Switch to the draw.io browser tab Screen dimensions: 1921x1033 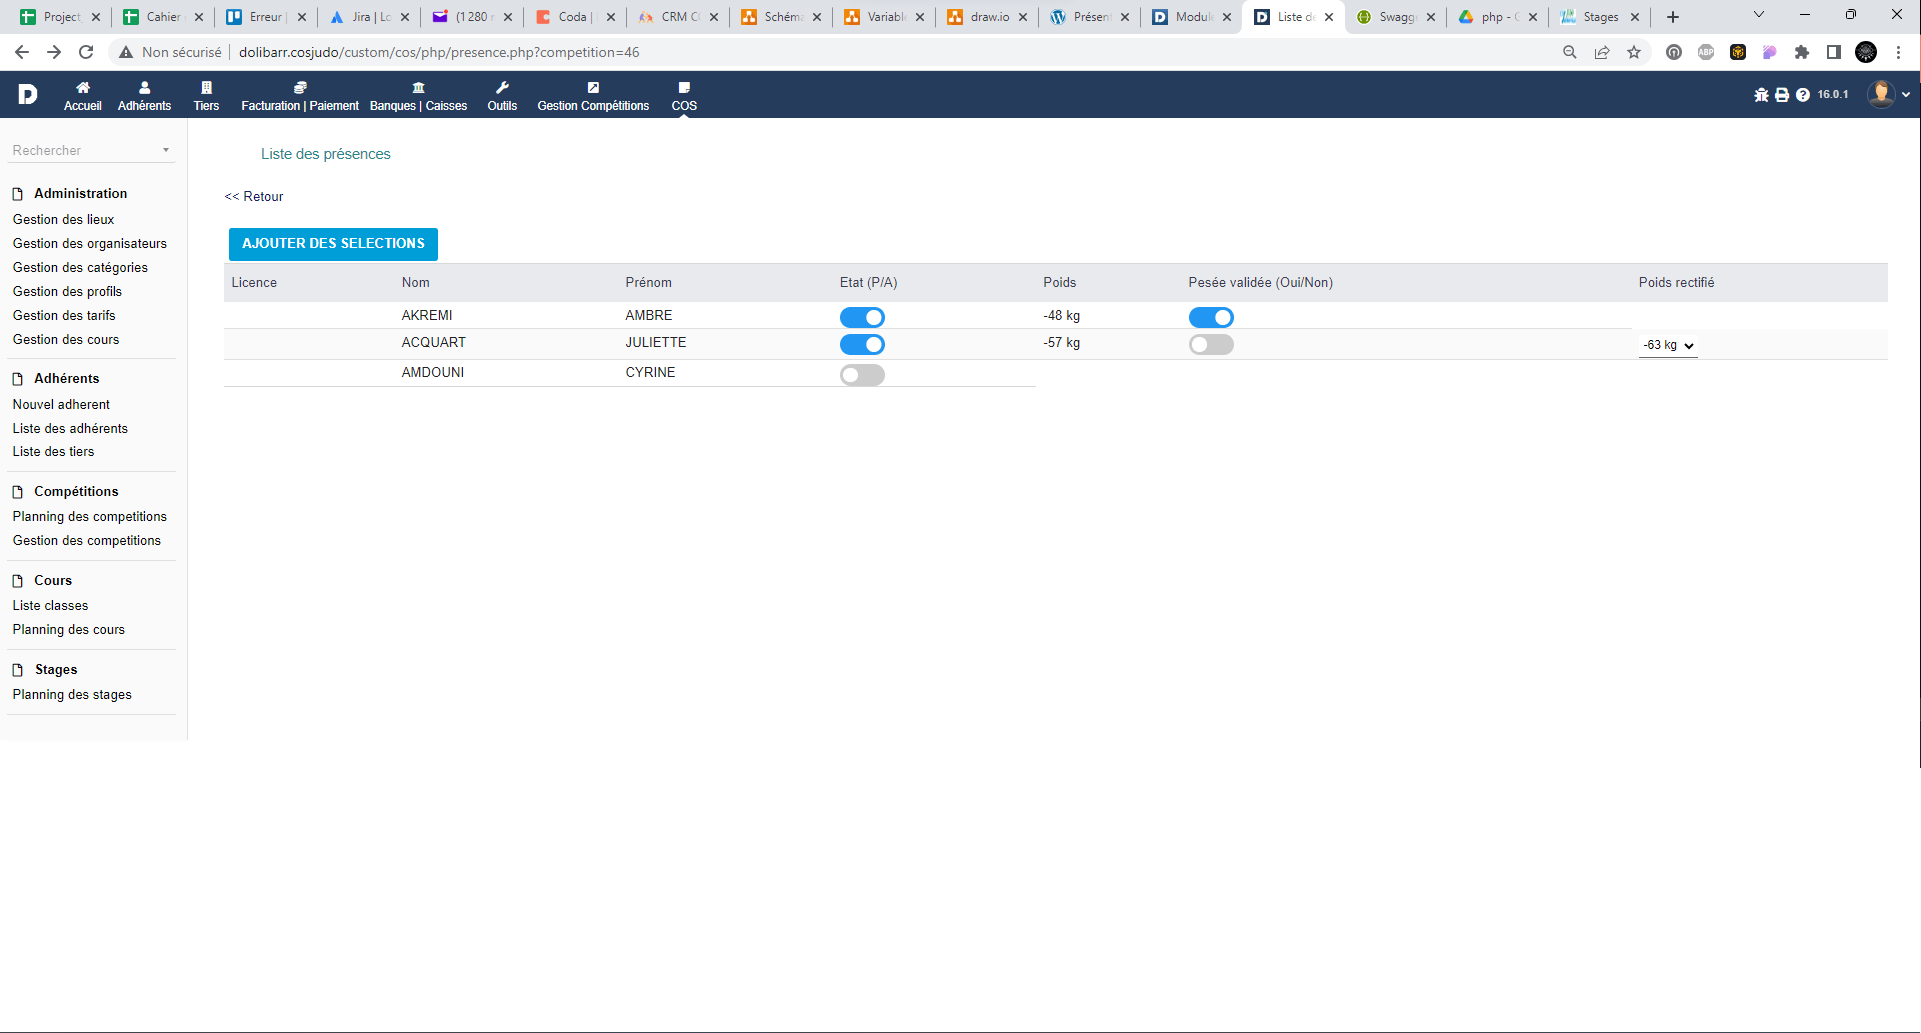(986, 17)
